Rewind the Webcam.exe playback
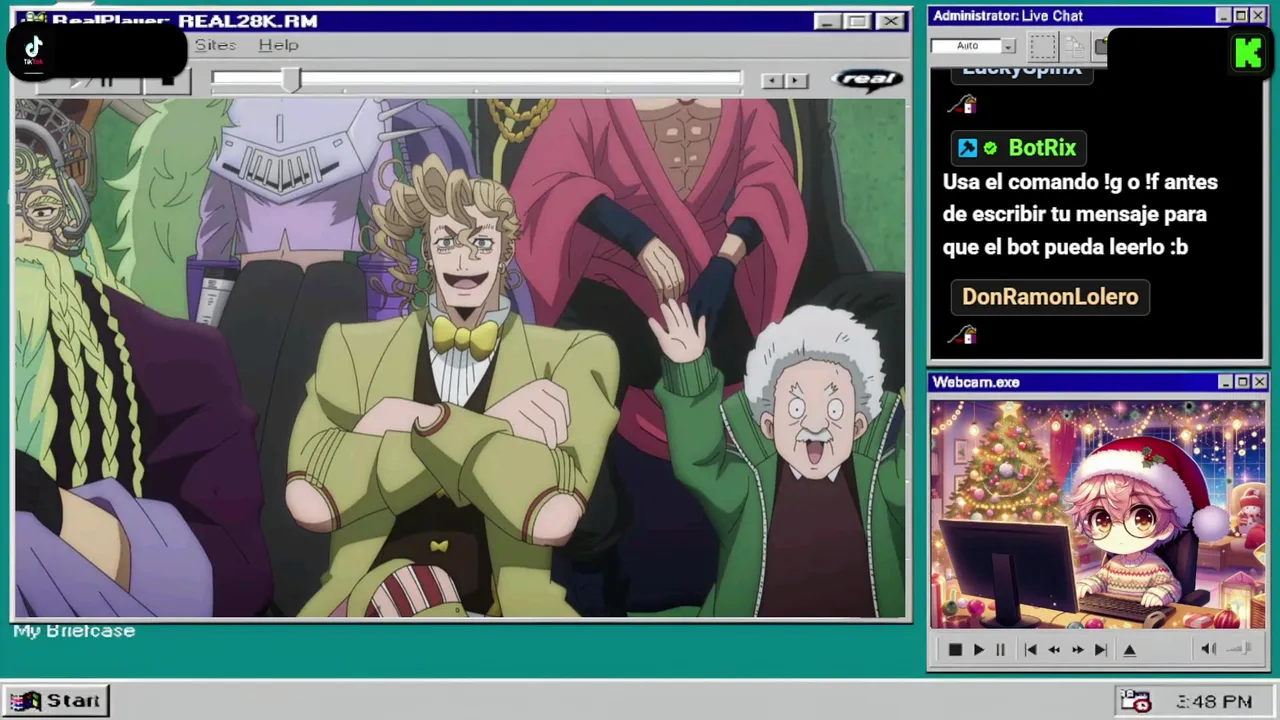 [1054, 650]
